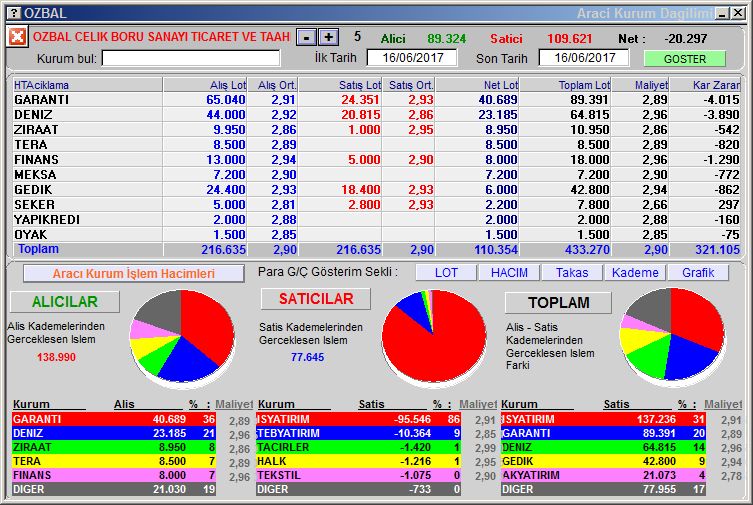Sort by Alış Lot column header
Image resolution: width=753 pixels, height=505 pixels.
point(206,85)
